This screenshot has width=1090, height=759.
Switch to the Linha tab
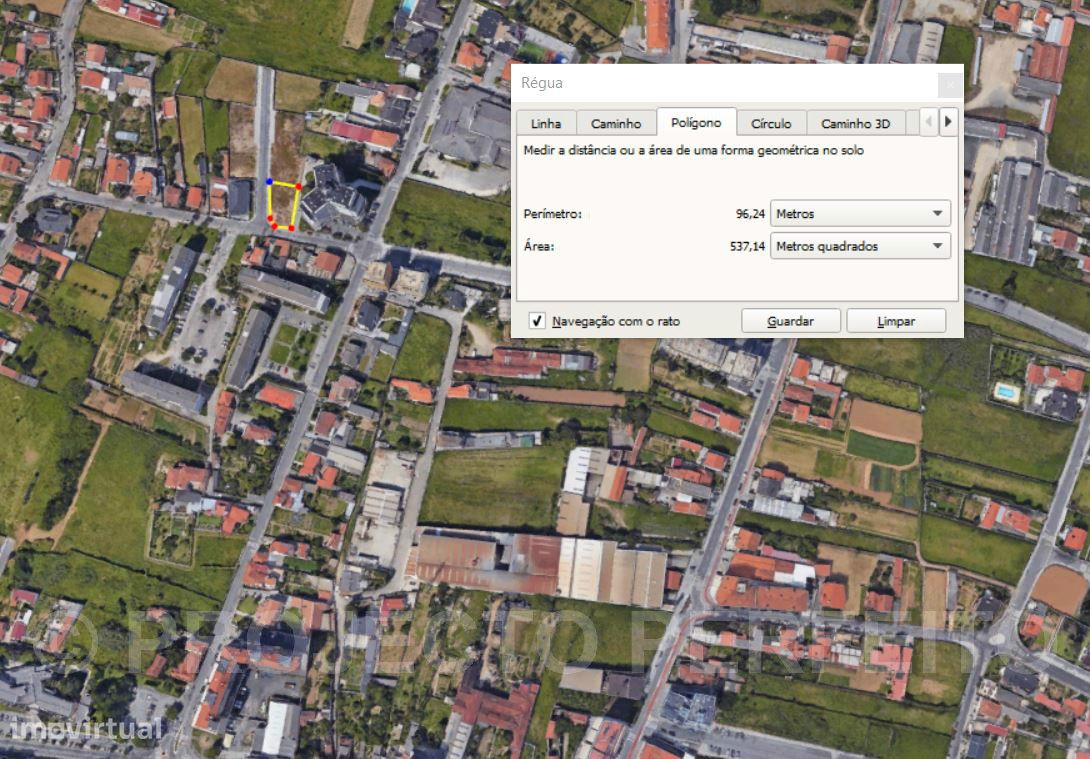546,124
